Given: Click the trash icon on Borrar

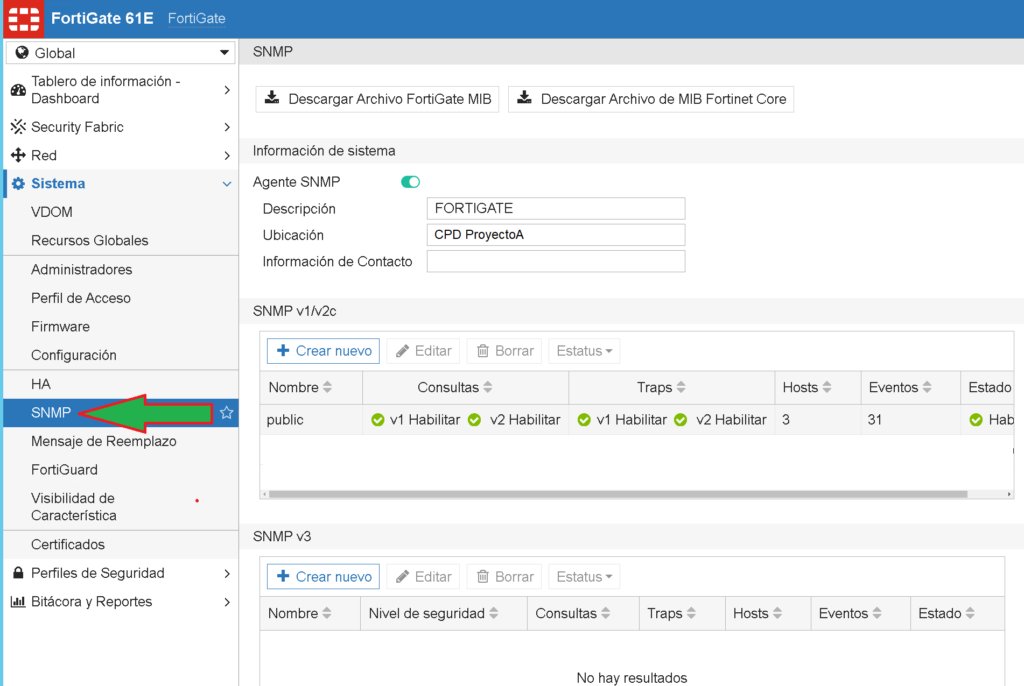Looking at the screenshot, I should point(482,350).
